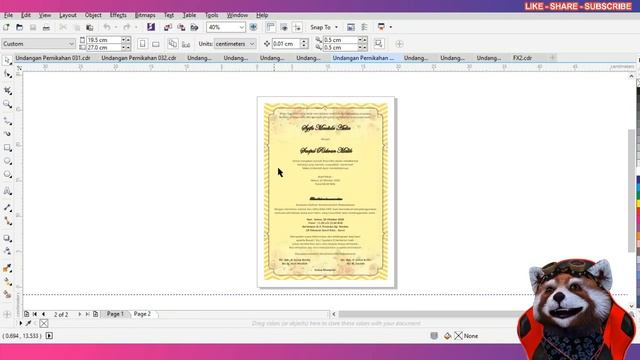Select the Connector tool
Viewport: 640px width, 360px height.
[7, 221]
